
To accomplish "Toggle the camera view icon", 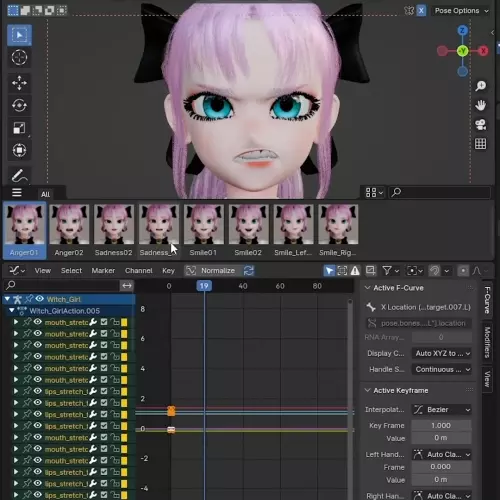I will [480, 125].
